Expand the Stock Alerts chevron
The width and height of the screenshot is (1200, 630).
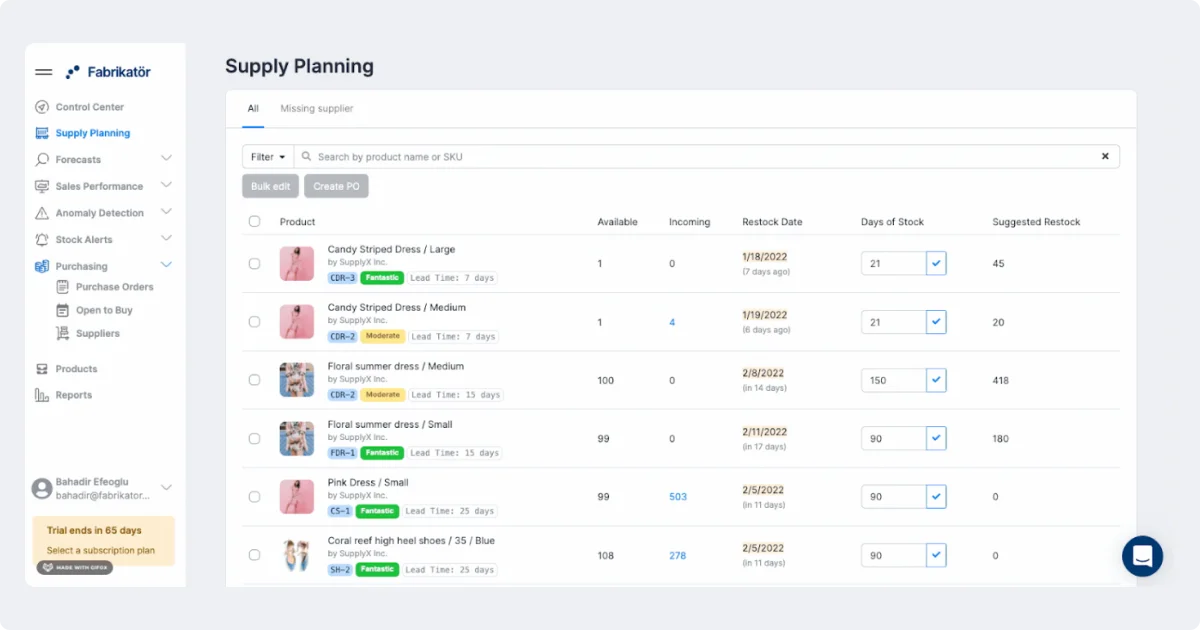pos(166,238)
